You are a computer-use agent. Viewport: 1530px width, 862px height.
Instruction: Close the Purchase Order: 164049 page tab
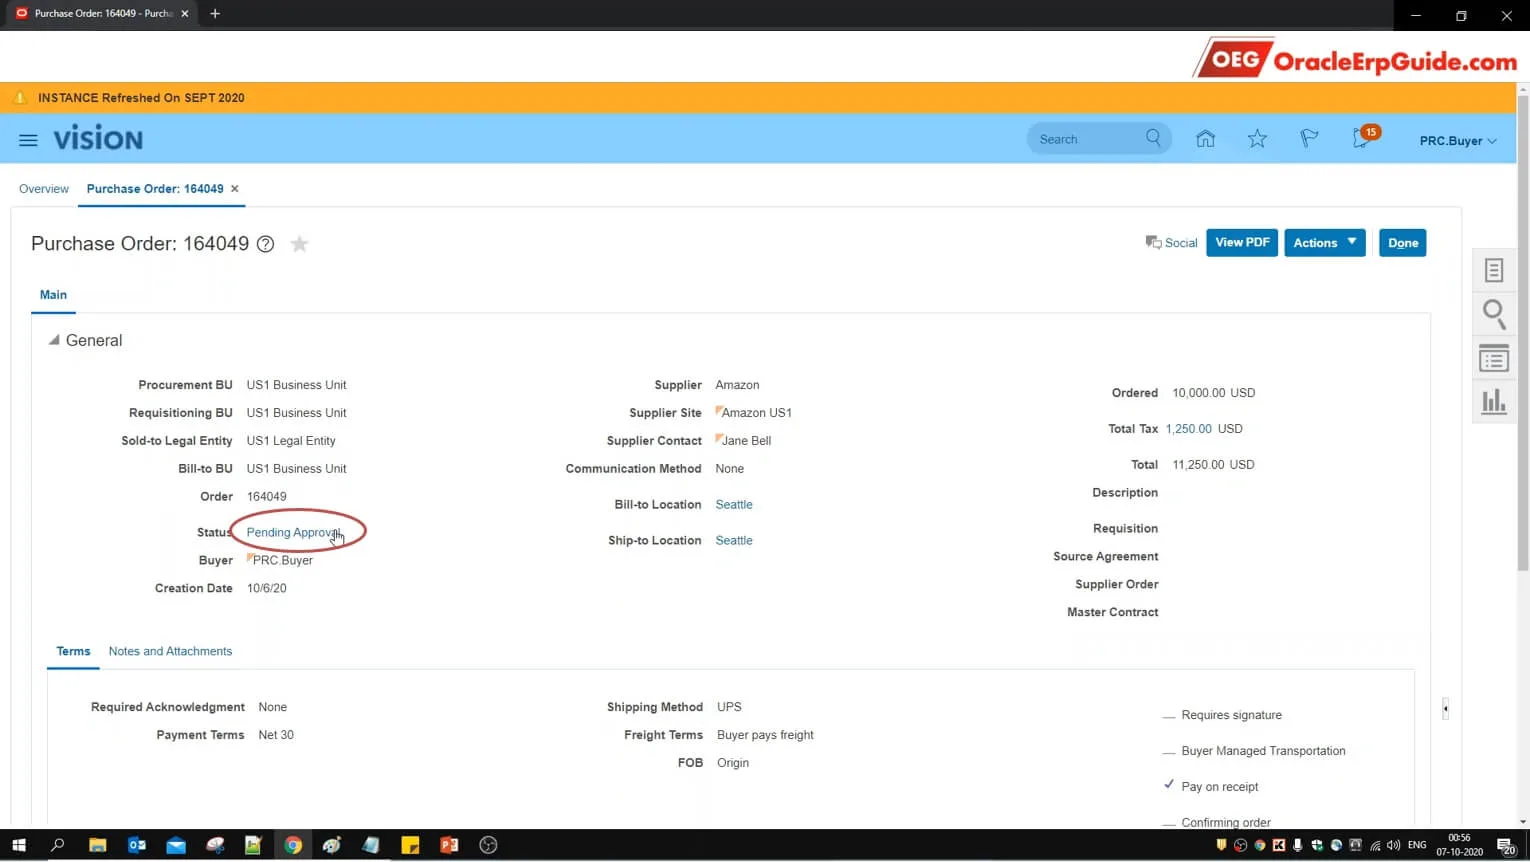(x=235, y=188)
